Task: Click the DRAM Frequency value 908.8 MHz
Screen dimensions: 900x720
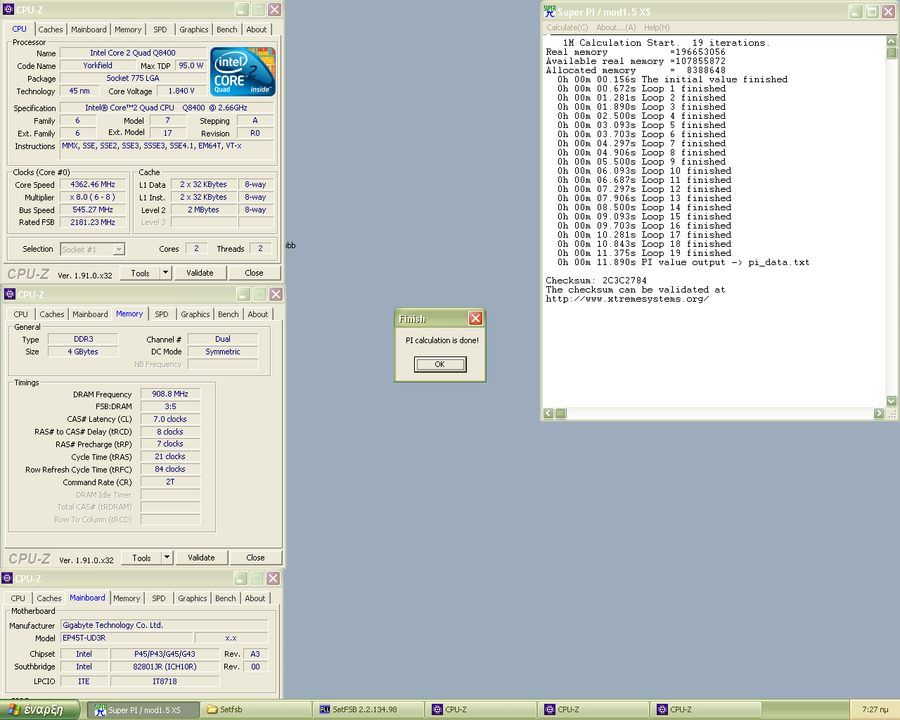Action: click(x=170, y=394)
